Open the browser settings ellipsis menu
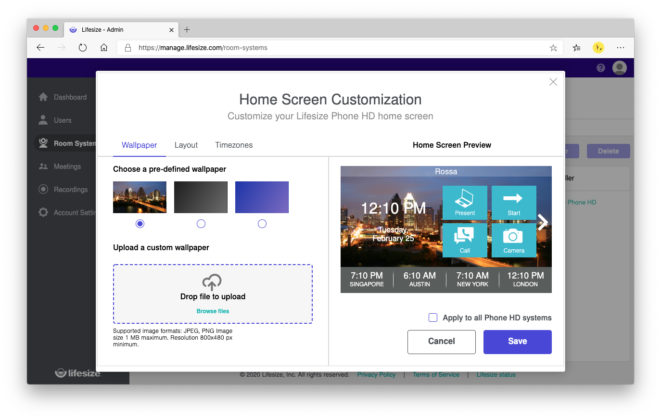This screenshot has height=420, width=661. (620, 48)
